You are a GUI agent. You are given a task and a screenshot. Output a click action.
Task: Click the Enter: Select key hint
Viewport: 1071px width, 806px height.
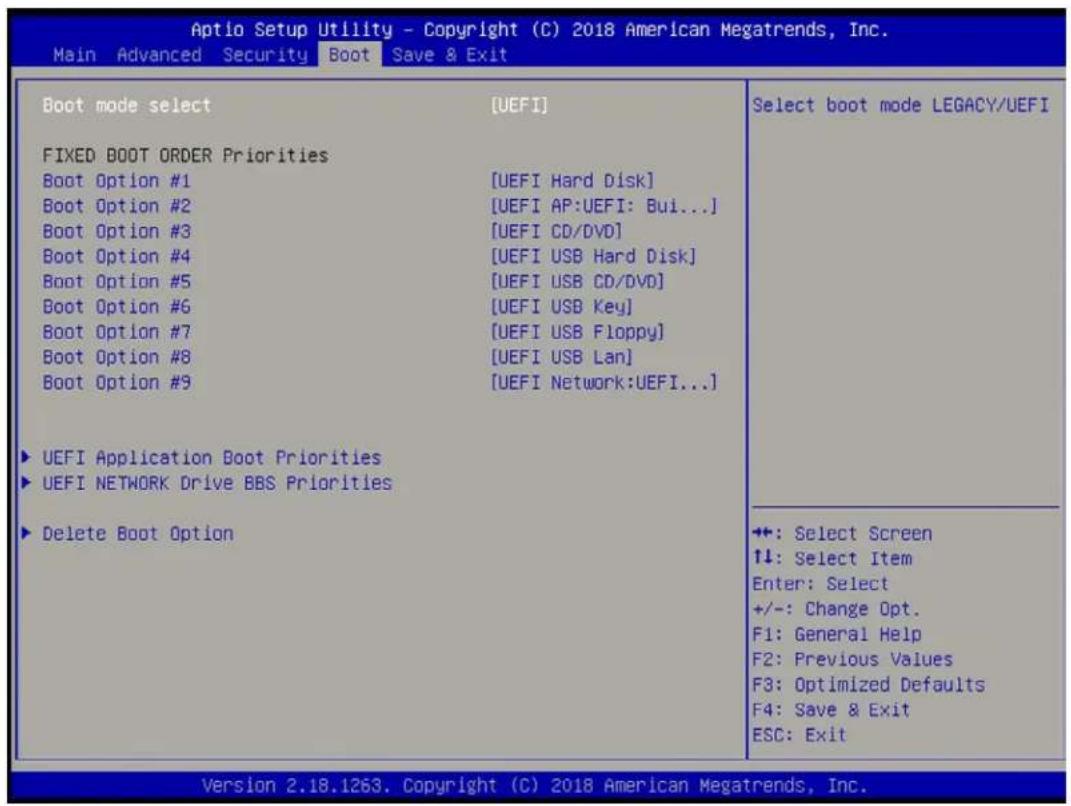(x=820, y=584)
